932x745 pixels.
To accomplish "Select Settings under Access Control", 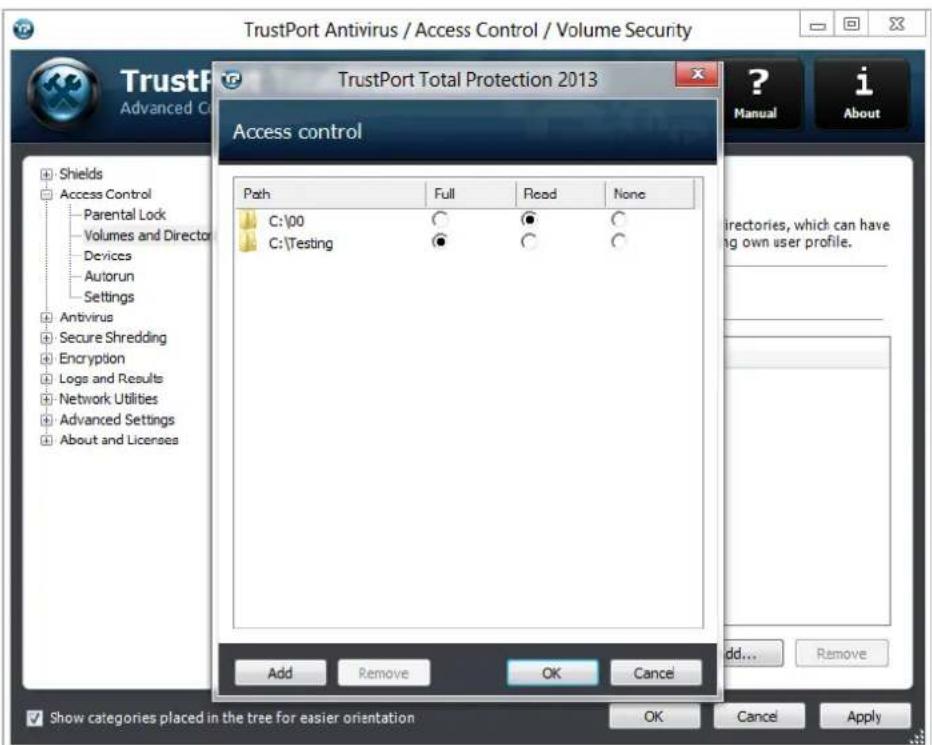I will 109,297.
